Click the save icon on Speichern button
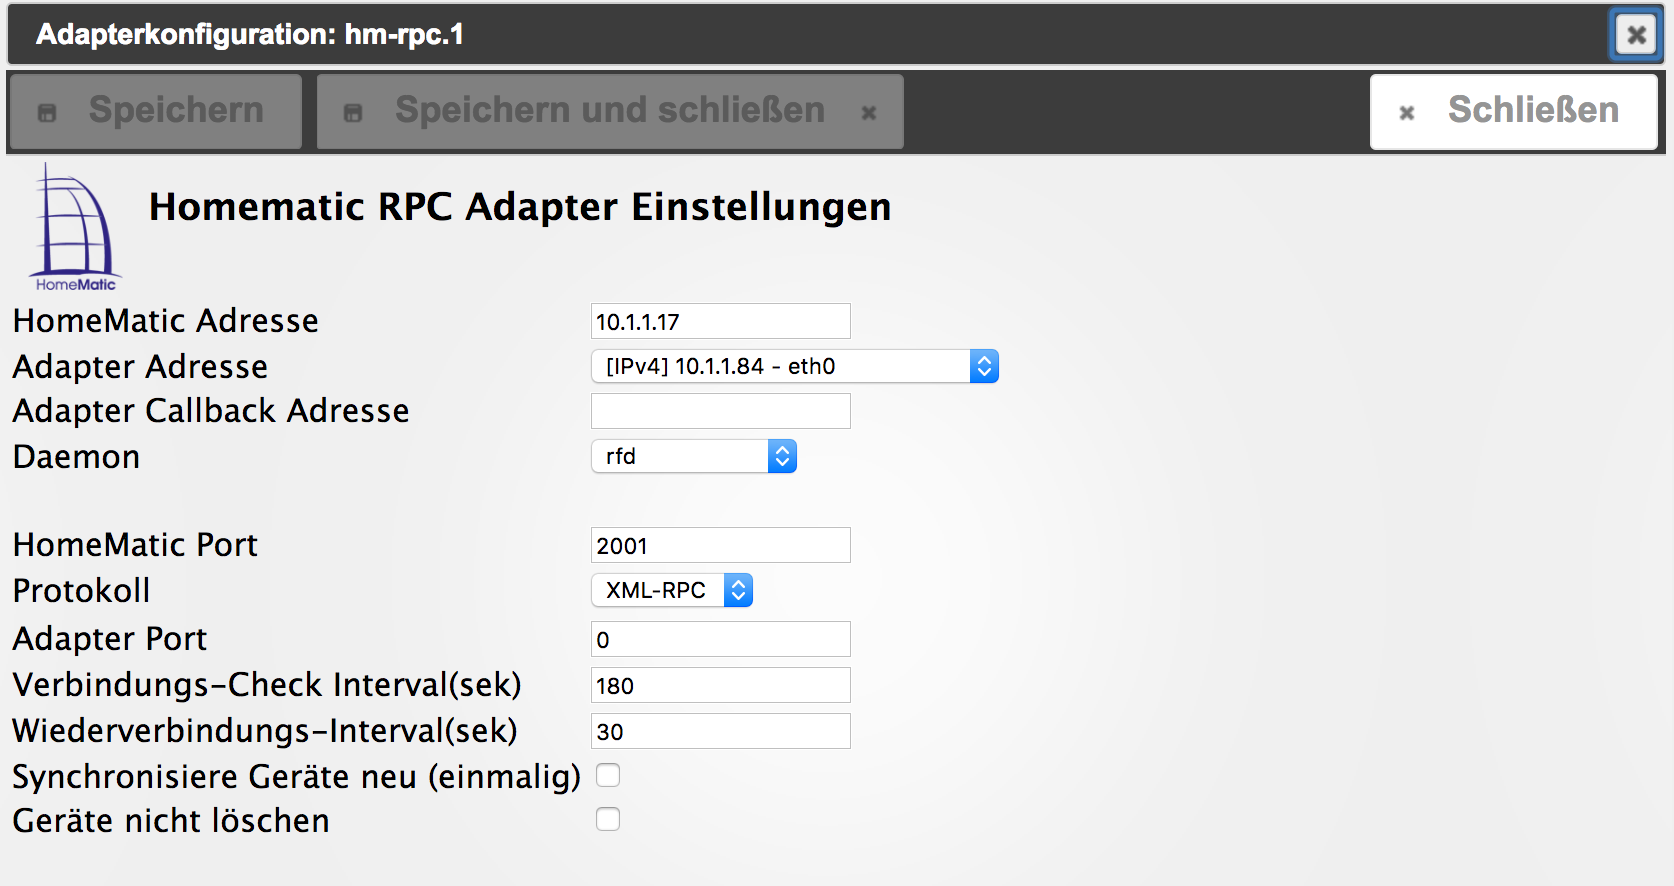This screenshot has width=1674, height=886. coord(47,113)
